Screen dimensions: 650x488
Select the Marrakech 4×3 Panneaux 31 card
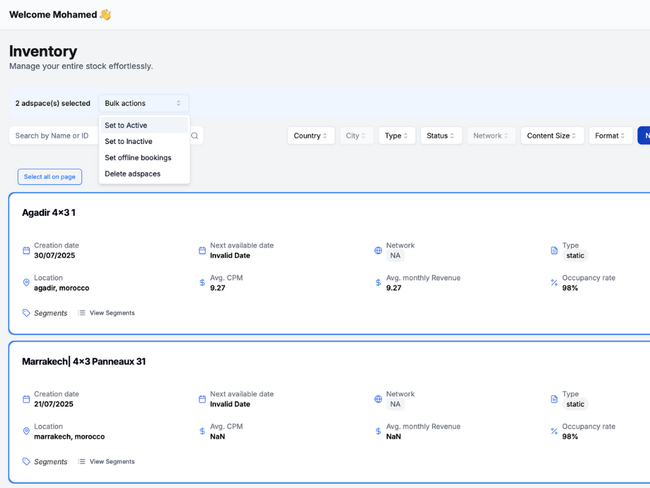click(330, 362)
